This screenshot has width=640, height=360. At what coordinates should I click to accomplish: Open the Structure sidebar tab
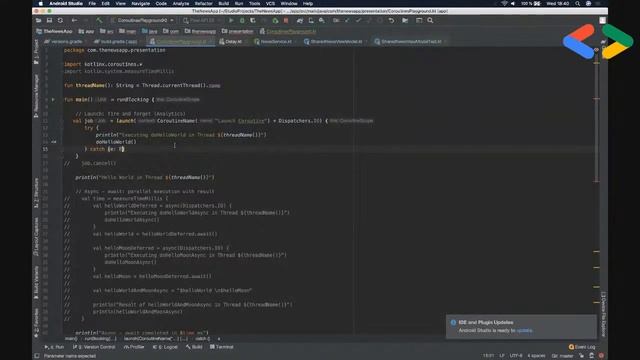[x=36, y=193]
